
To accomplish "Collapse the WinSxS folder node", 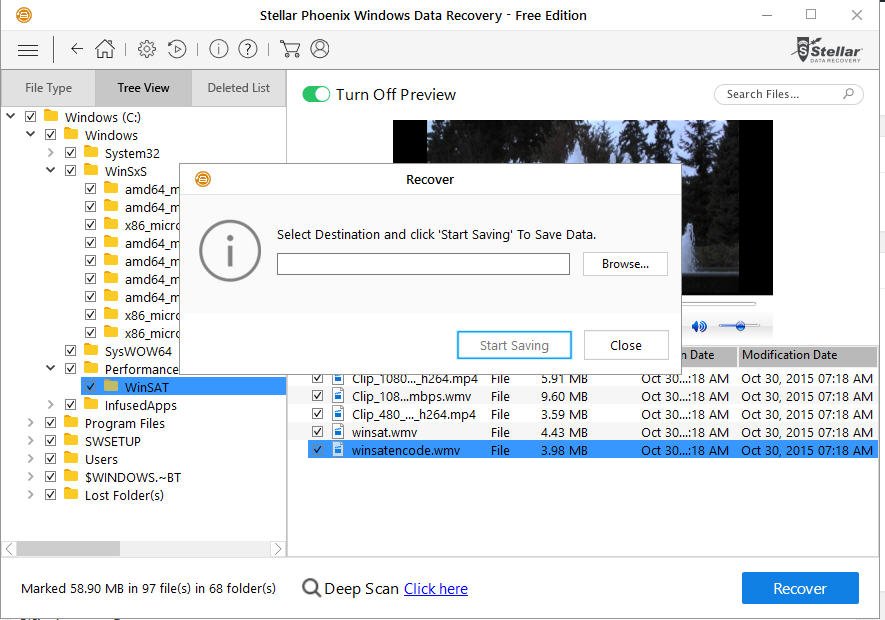I will click(50, 170).
